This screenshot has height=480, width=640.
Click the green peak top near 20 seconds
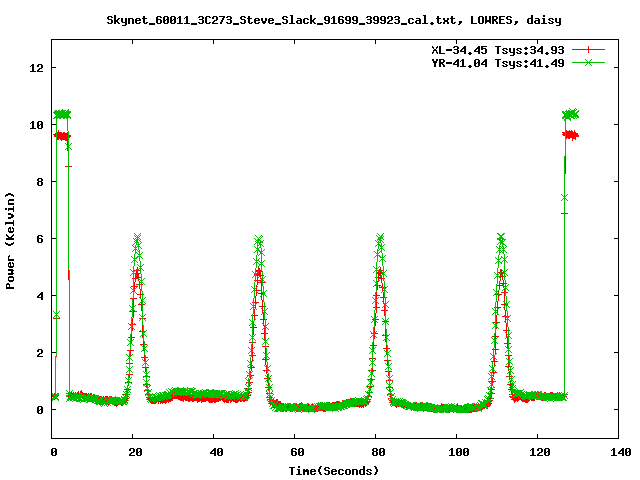coord(137,238)
